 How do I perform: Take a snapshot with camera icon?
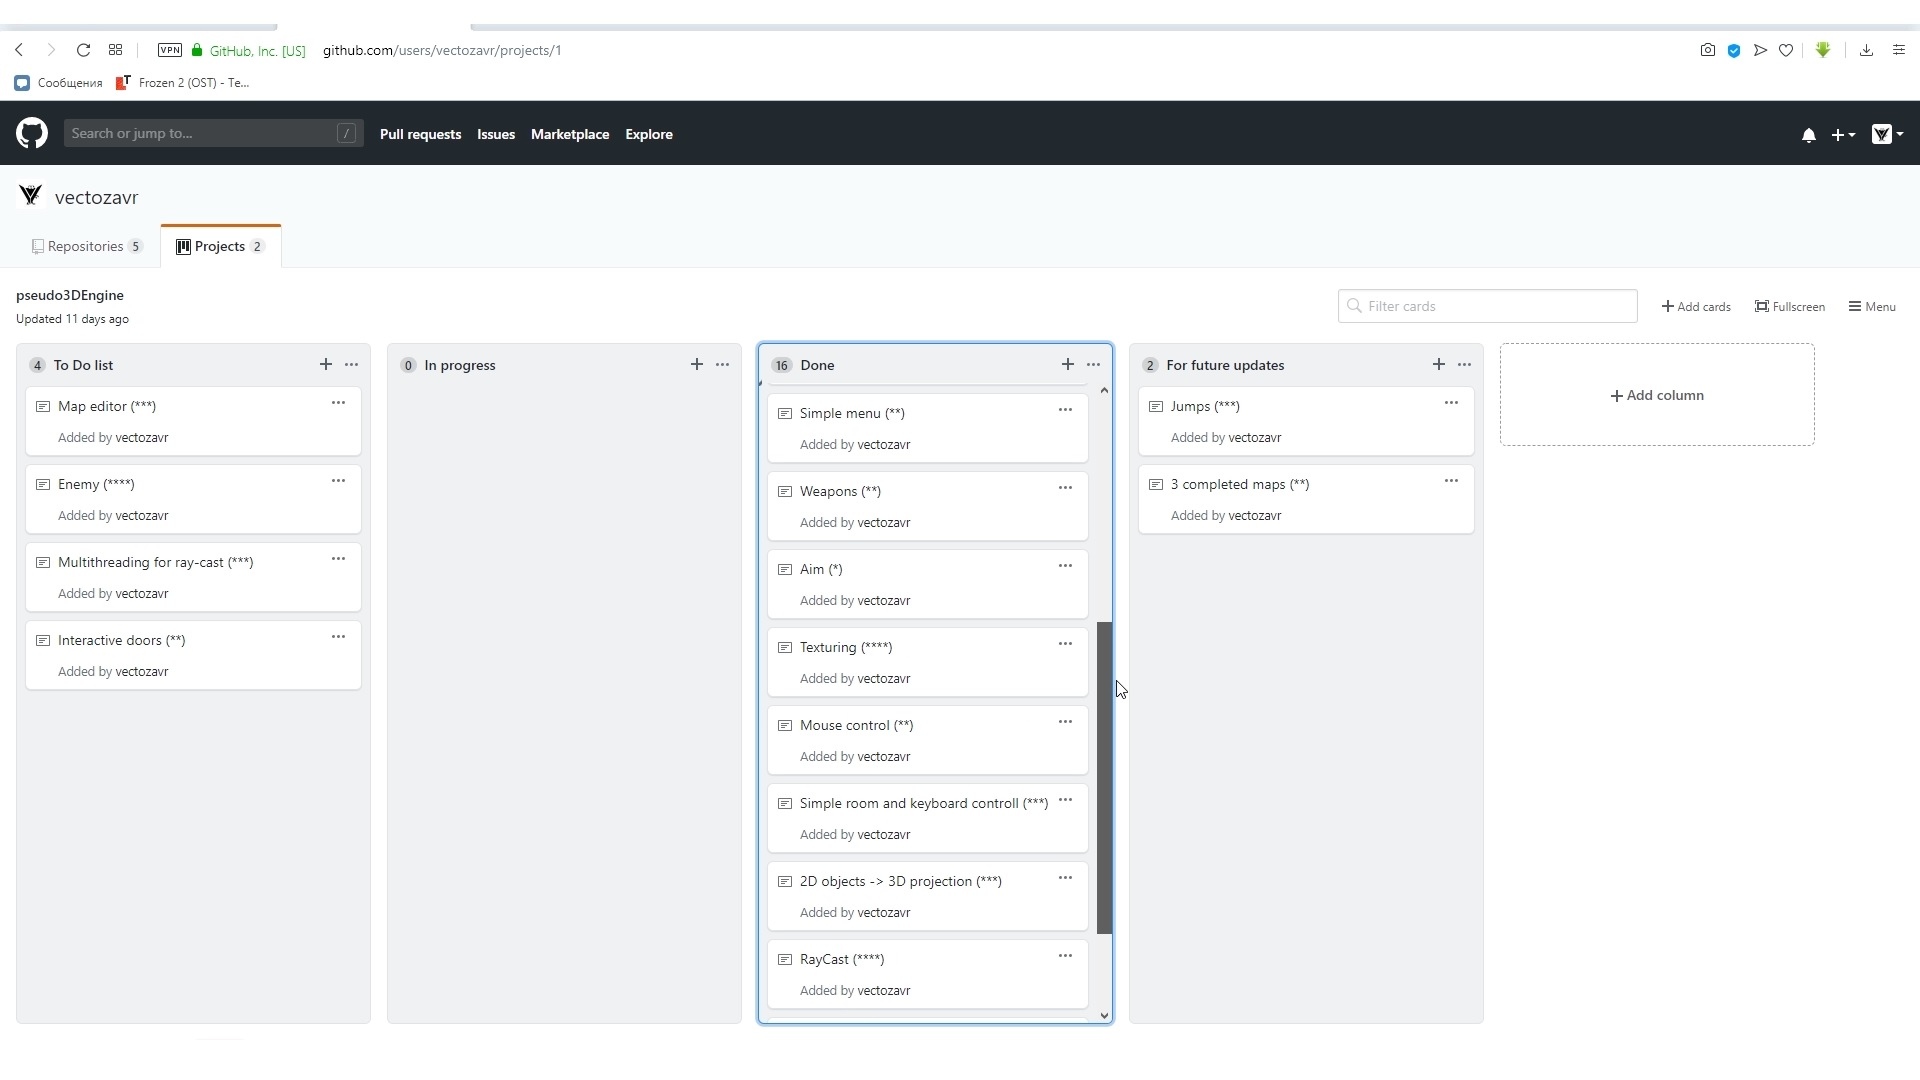point(1708,50)
